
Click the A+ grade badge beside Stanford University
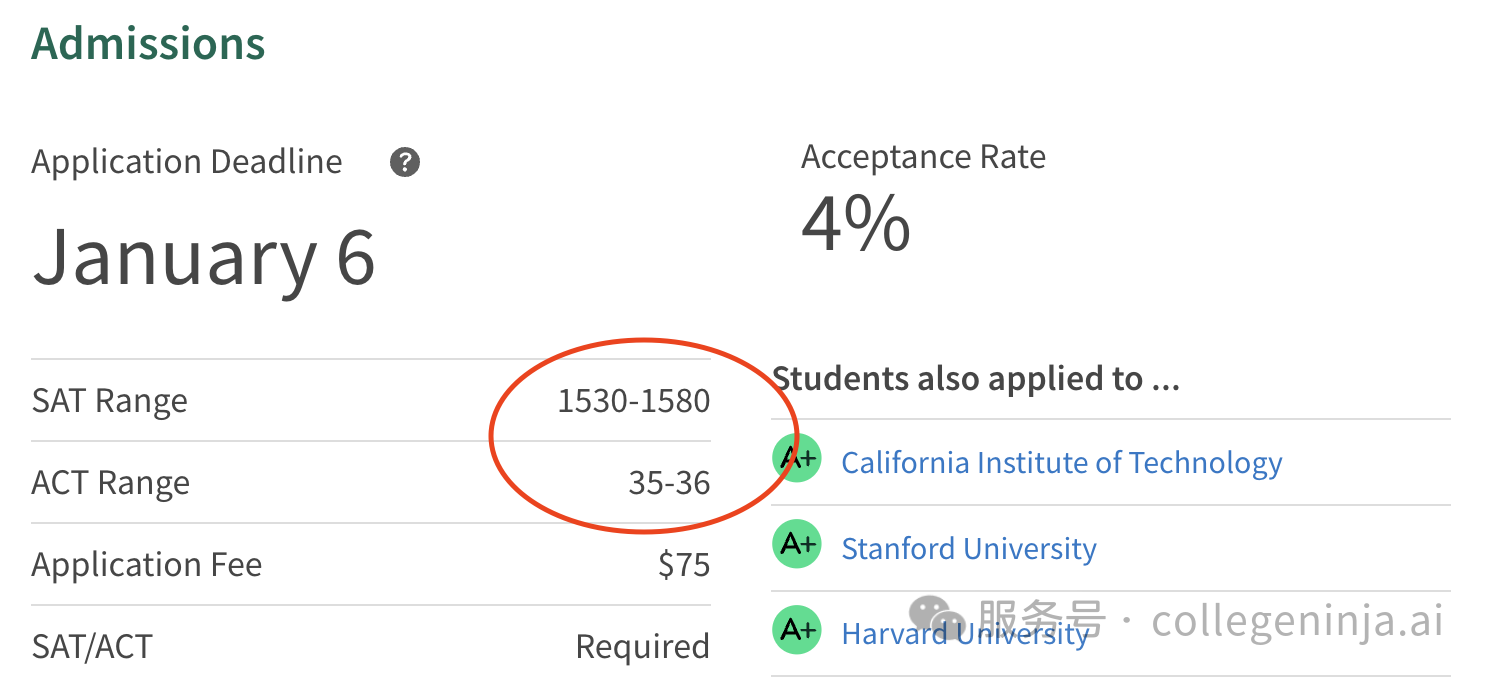pyautogui.click(x=797, y=545)
